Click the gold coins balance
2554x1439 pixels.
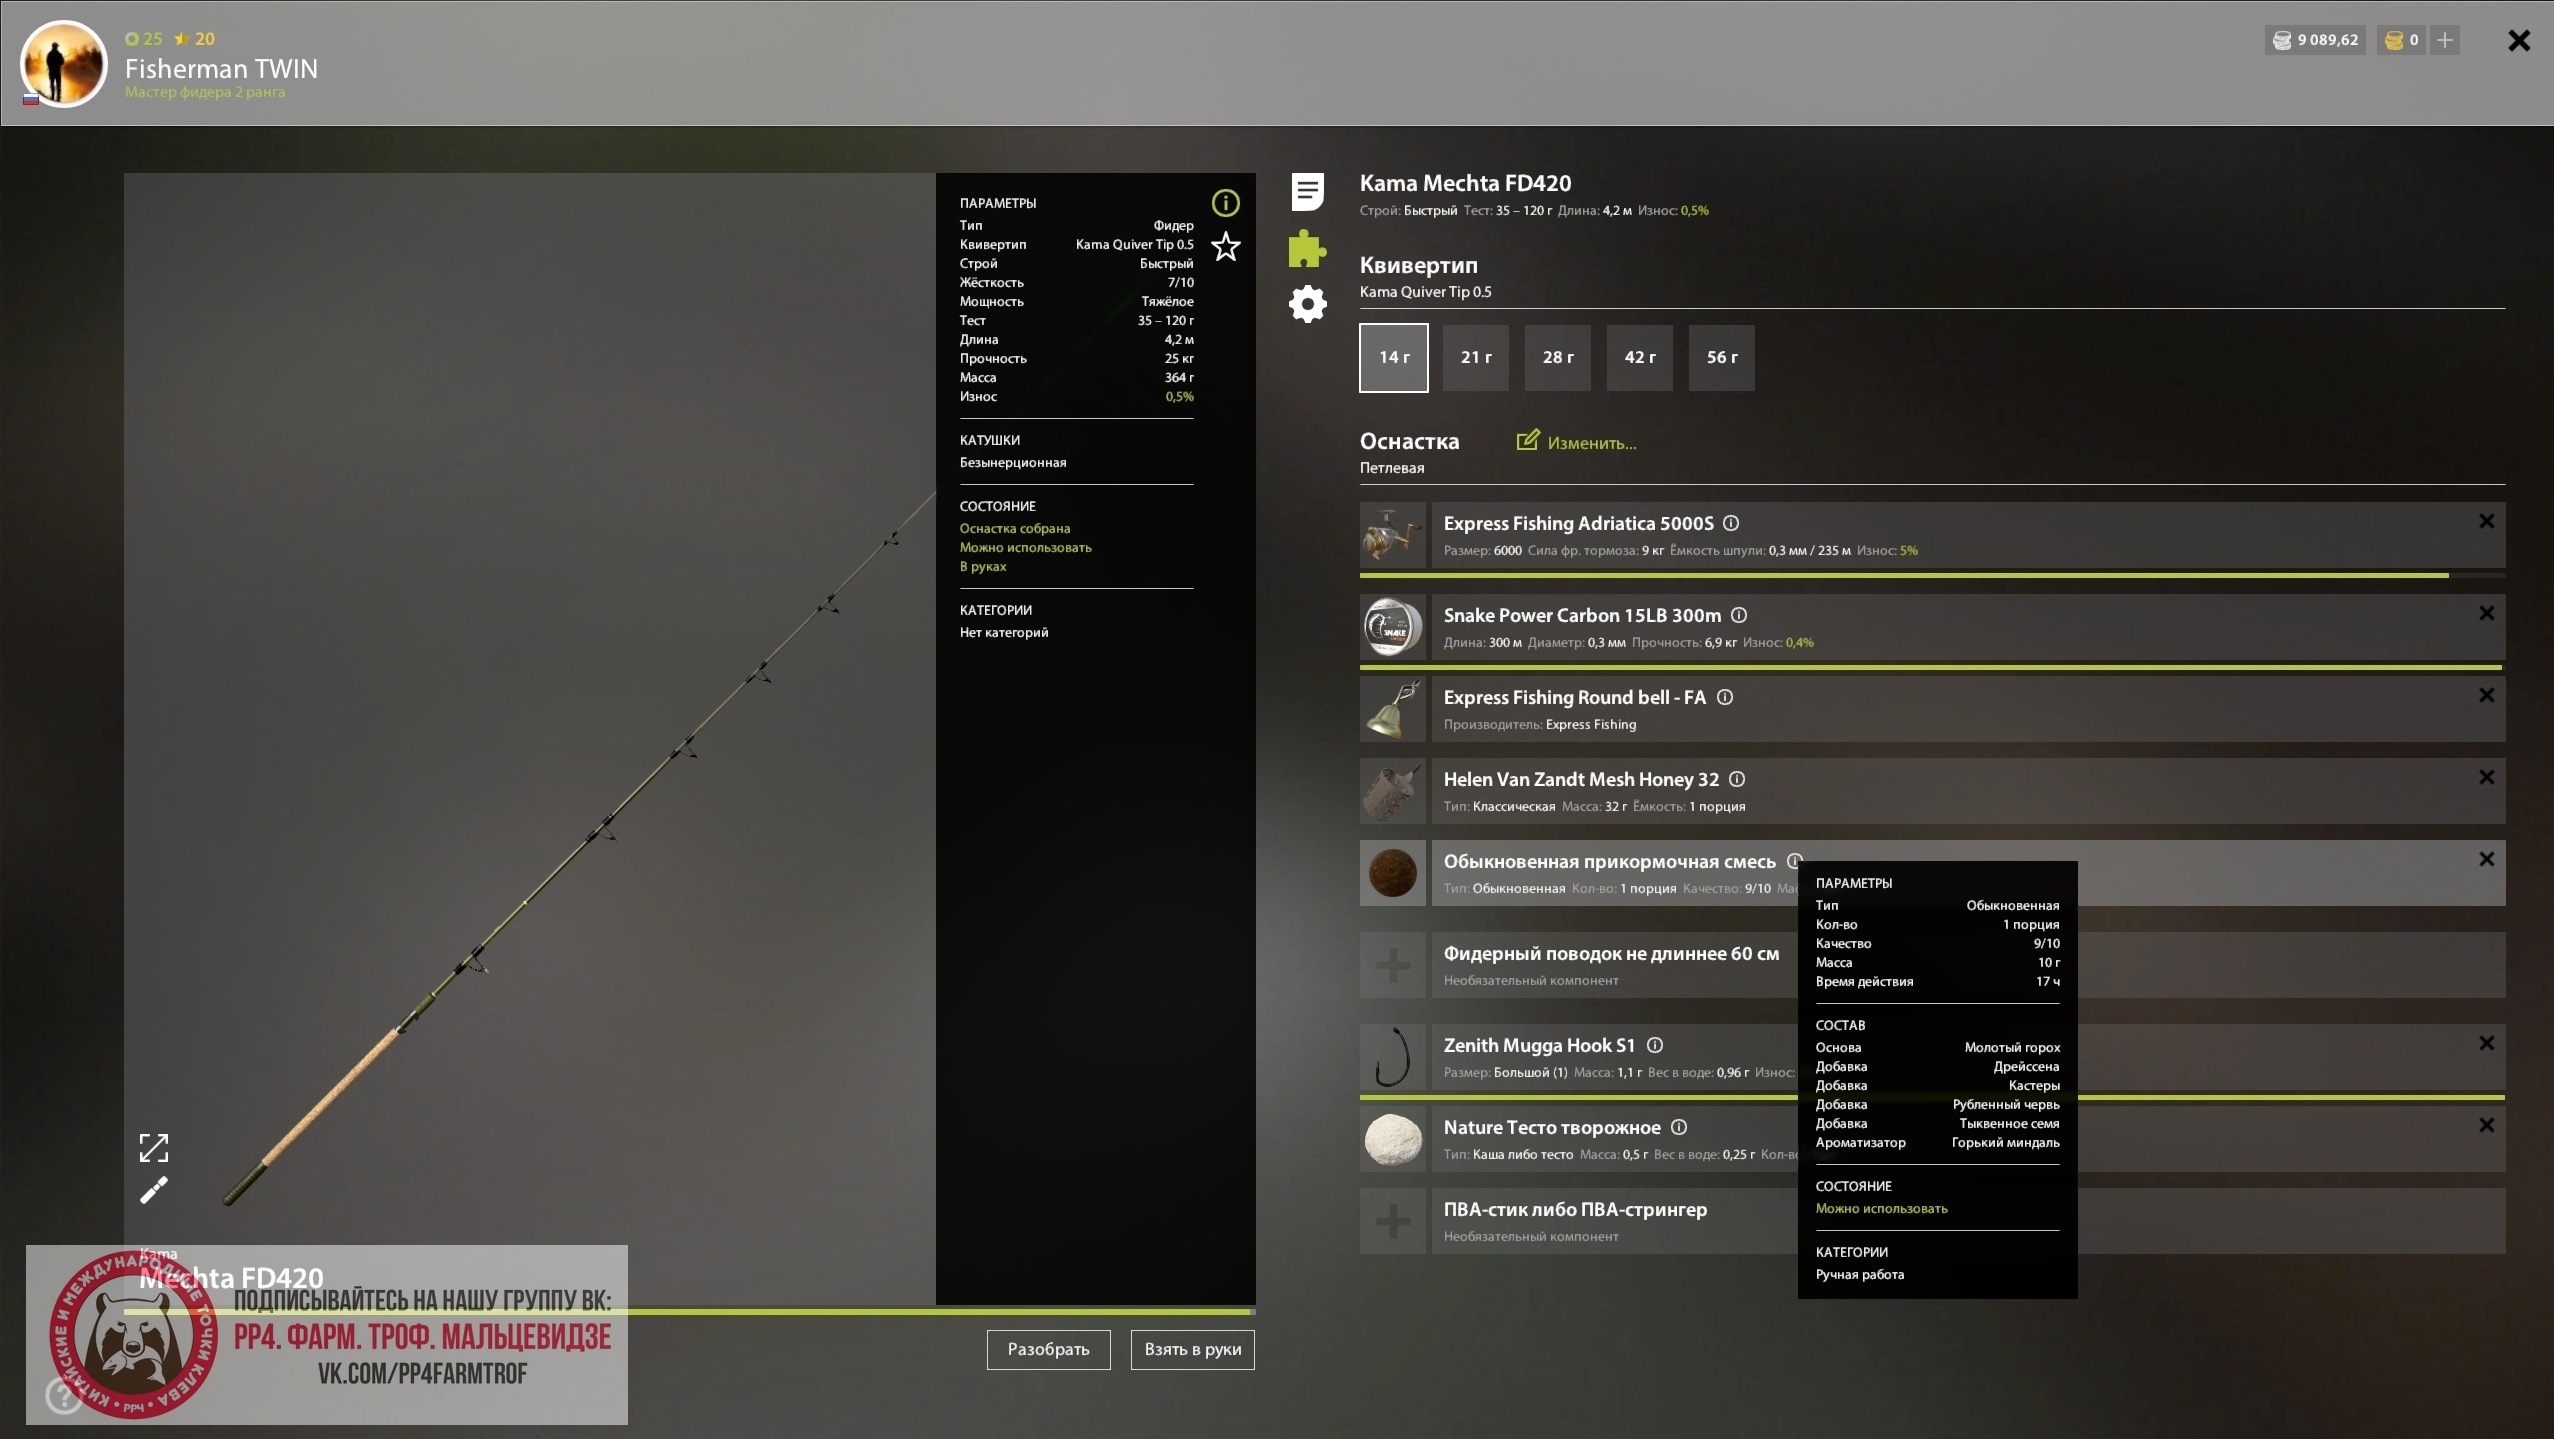[x=2401, y=40]
